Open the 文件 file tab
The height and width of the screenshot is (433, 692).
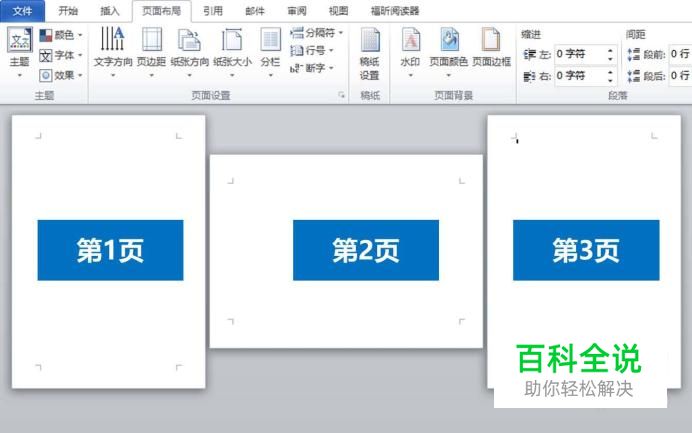(x=22, y=11)
